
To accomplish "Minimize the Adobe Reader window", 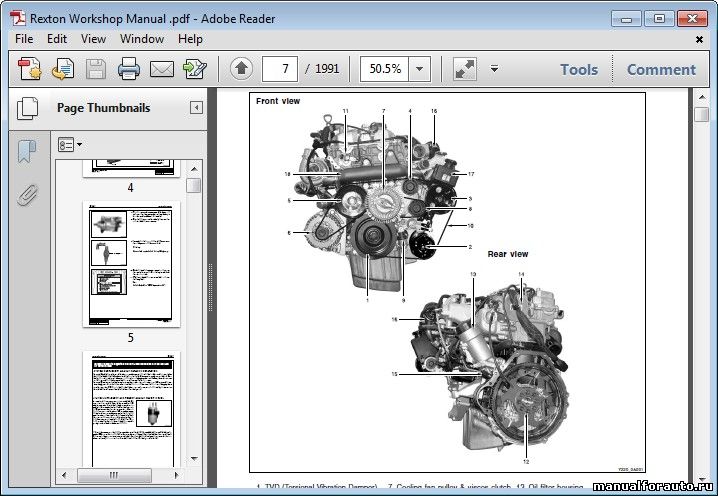I will tap(626, 19).
